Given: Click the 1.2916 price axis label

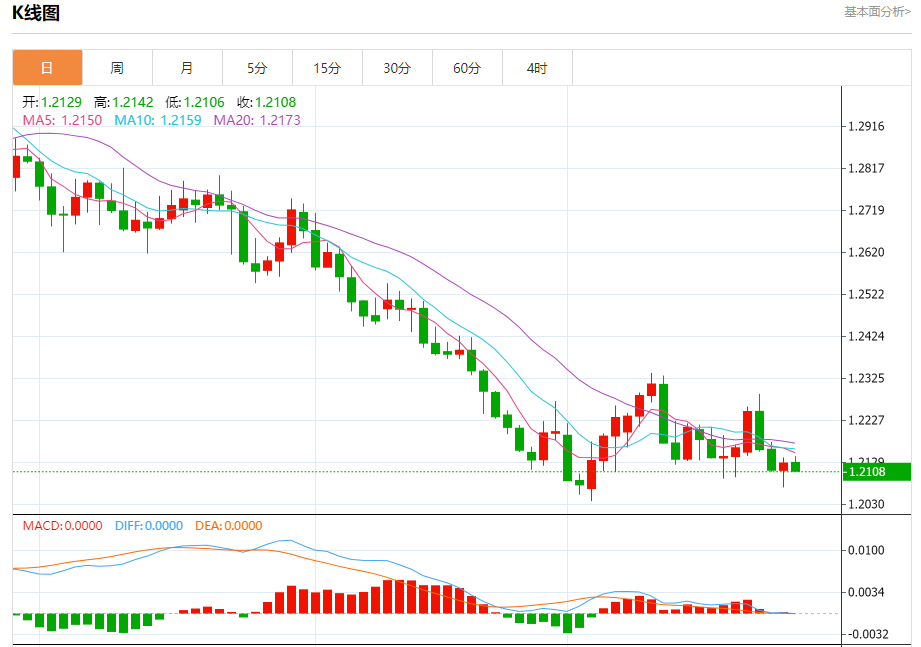Looking at the screenshot, I should (x=866, y=126).
